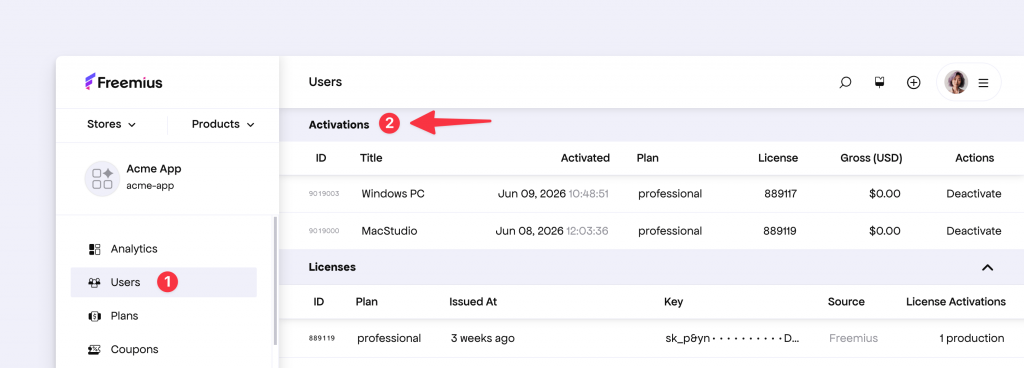Open the user avatar picture
Image resolution: width=1024 pixels, height=368 pixels.
coord(956,82)
